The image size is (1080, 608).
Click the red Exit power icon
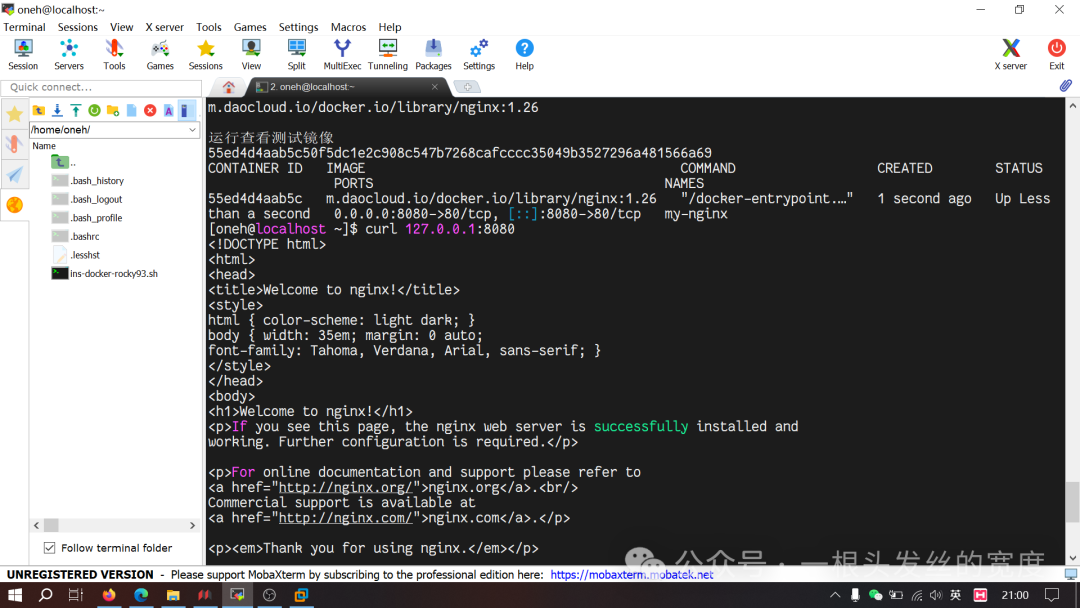(x=1057, y=54)
